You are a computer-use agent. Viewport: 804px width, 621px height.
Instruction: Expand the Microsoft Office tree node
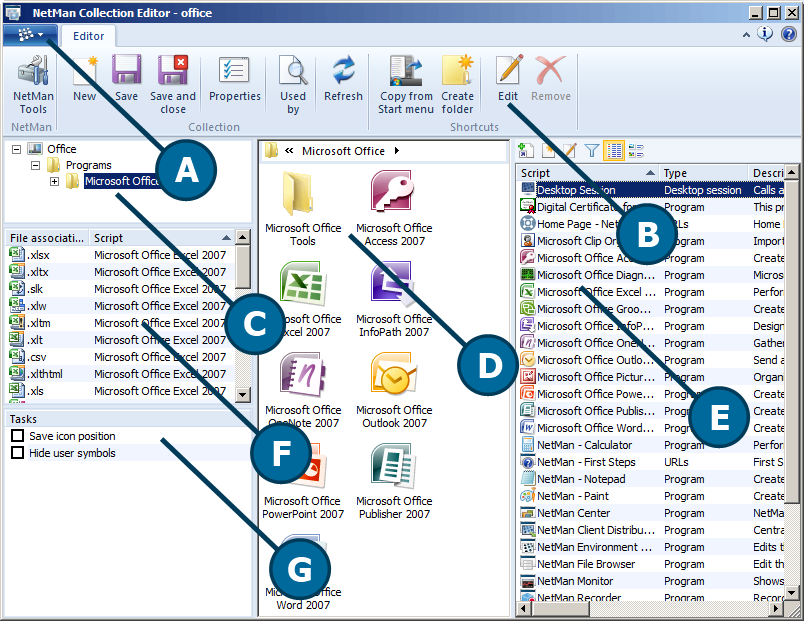[x=56, y=182]
